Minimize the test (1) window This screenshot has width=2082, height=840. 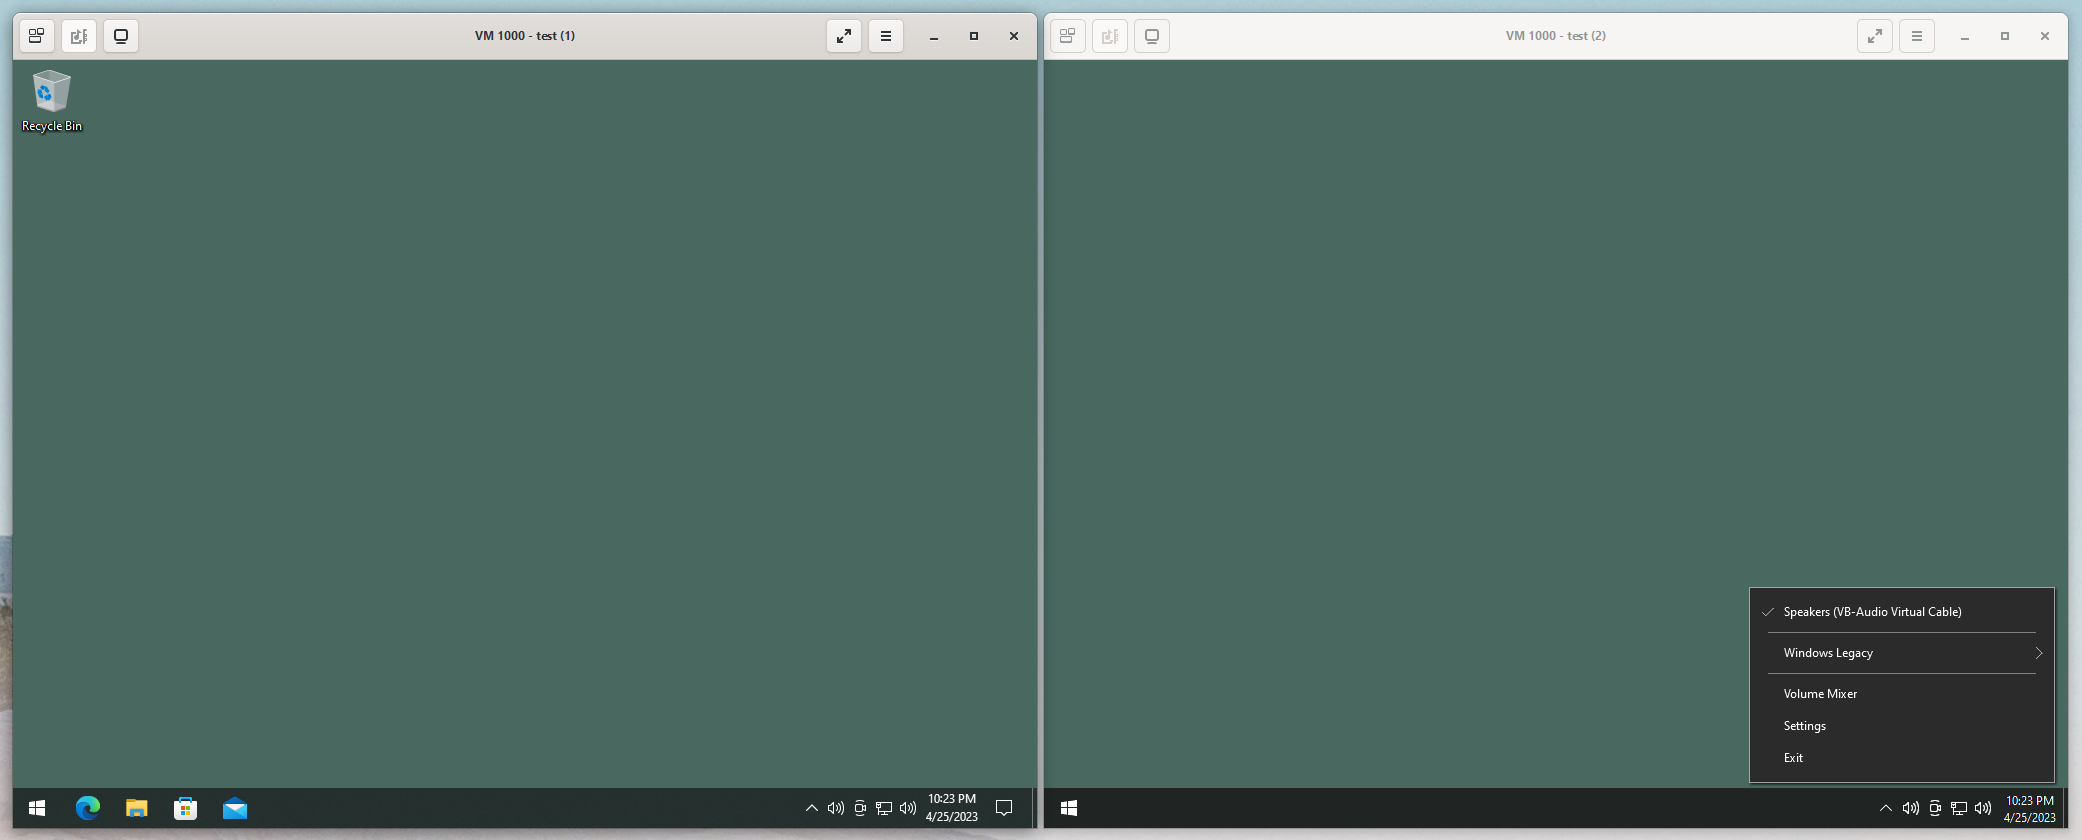point(934,36)
